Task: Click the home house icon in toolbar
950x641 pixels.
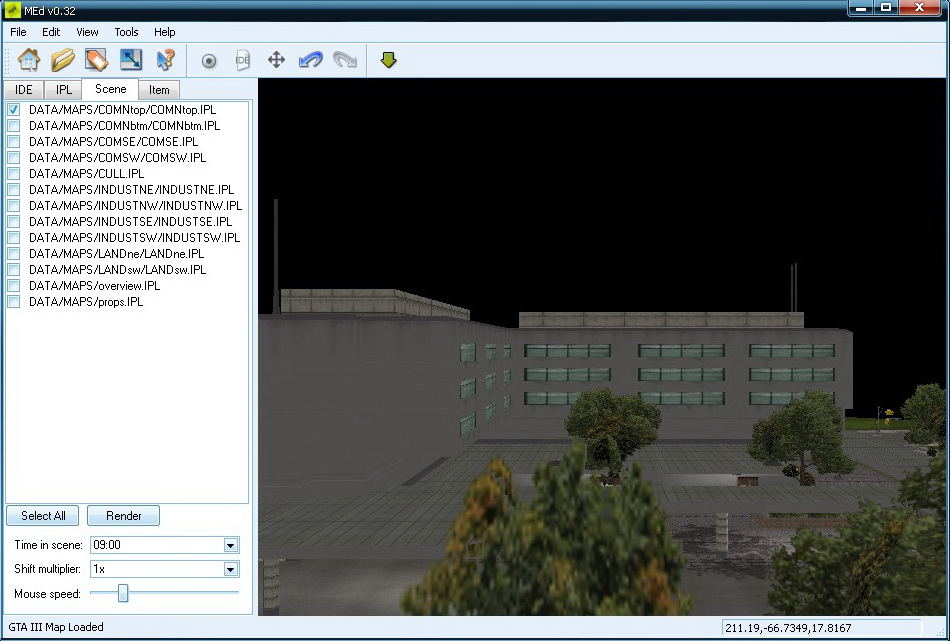Action: coord(29,60)
